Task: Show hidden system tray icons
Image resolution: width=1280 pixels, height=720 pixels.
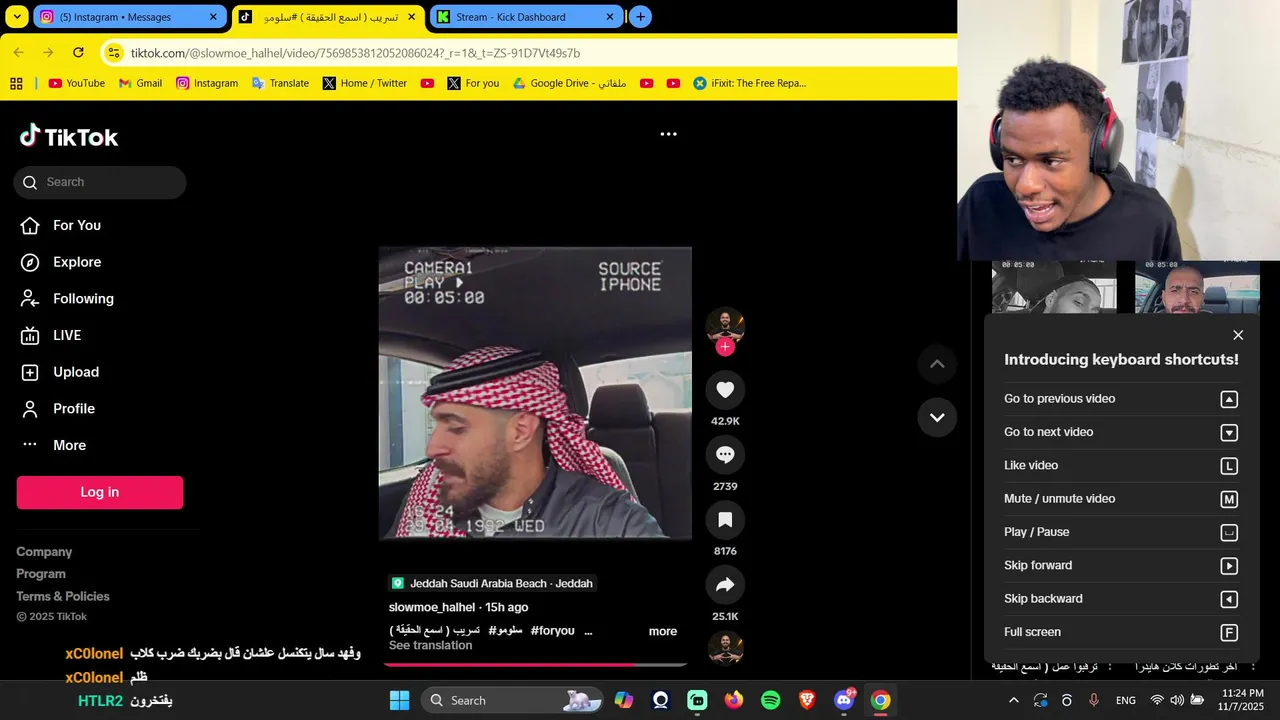Action: 1014,700
